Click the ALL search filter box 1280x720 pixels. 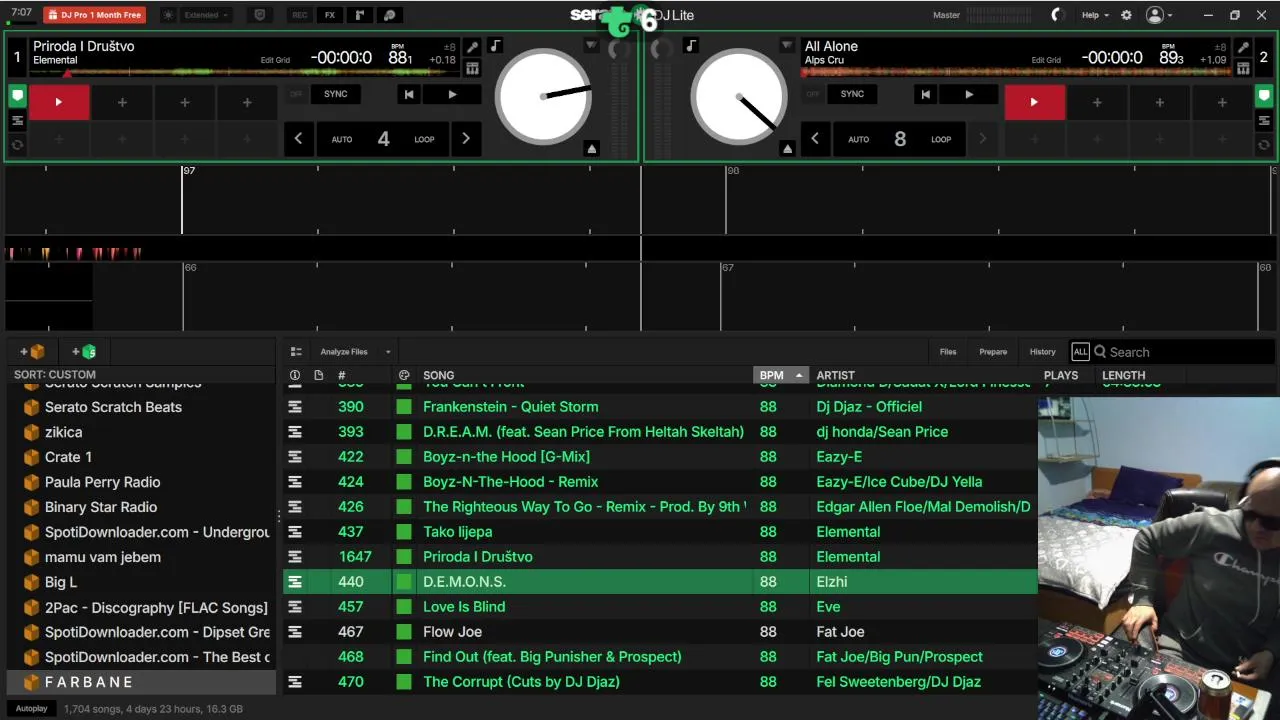coord(1080,352)
